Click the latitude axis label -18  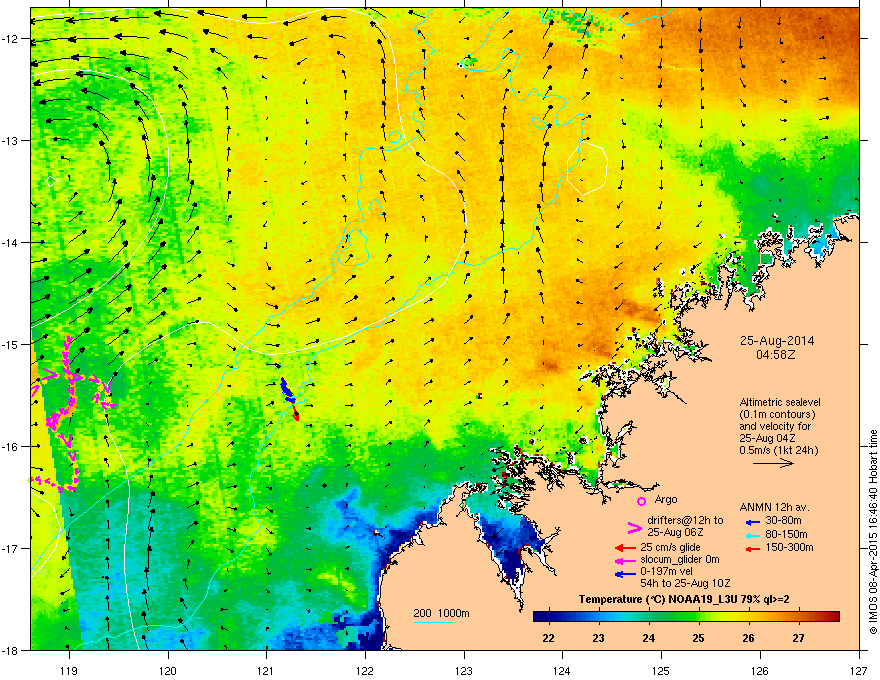[x=10, y=650]
